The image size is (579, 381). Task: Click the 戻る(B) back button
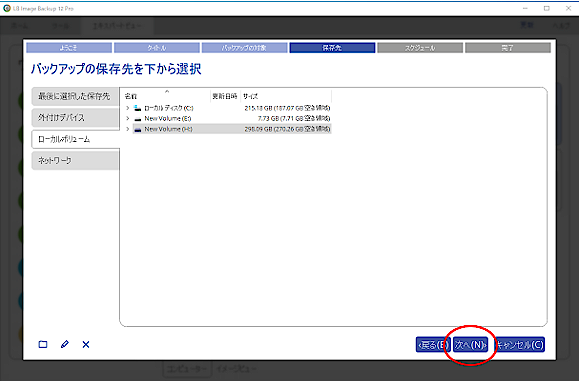(x=433, y=344)
